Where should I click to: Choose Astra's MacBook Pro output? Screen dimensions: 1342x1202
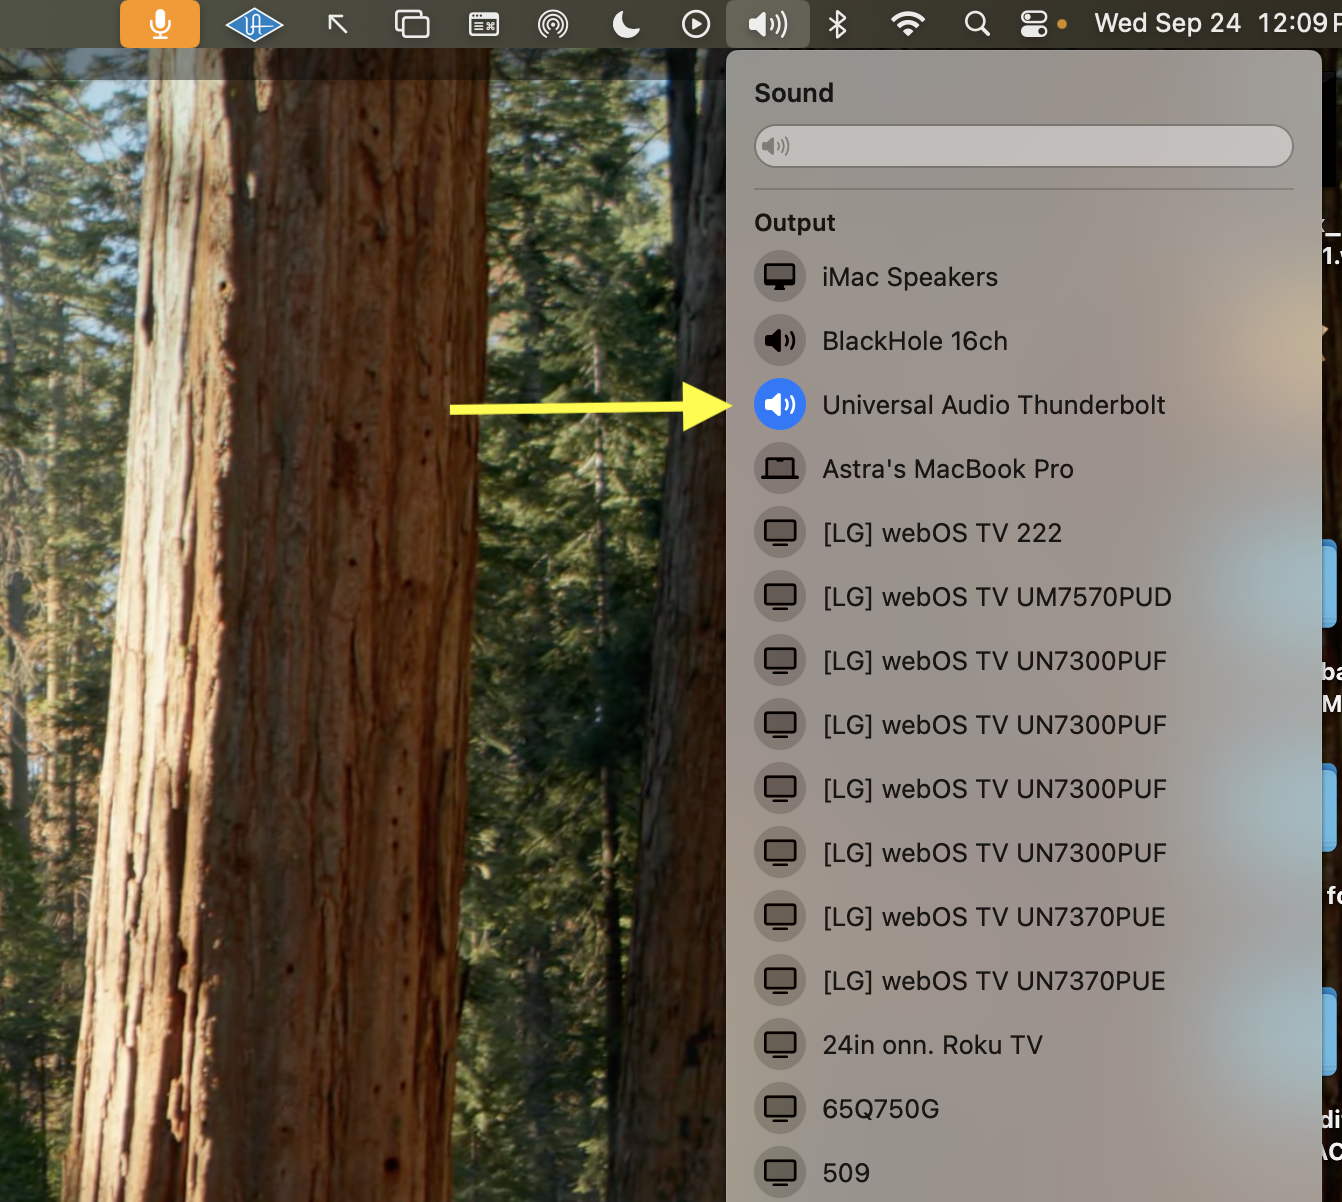pyautogui.click(x=947, y=469)
